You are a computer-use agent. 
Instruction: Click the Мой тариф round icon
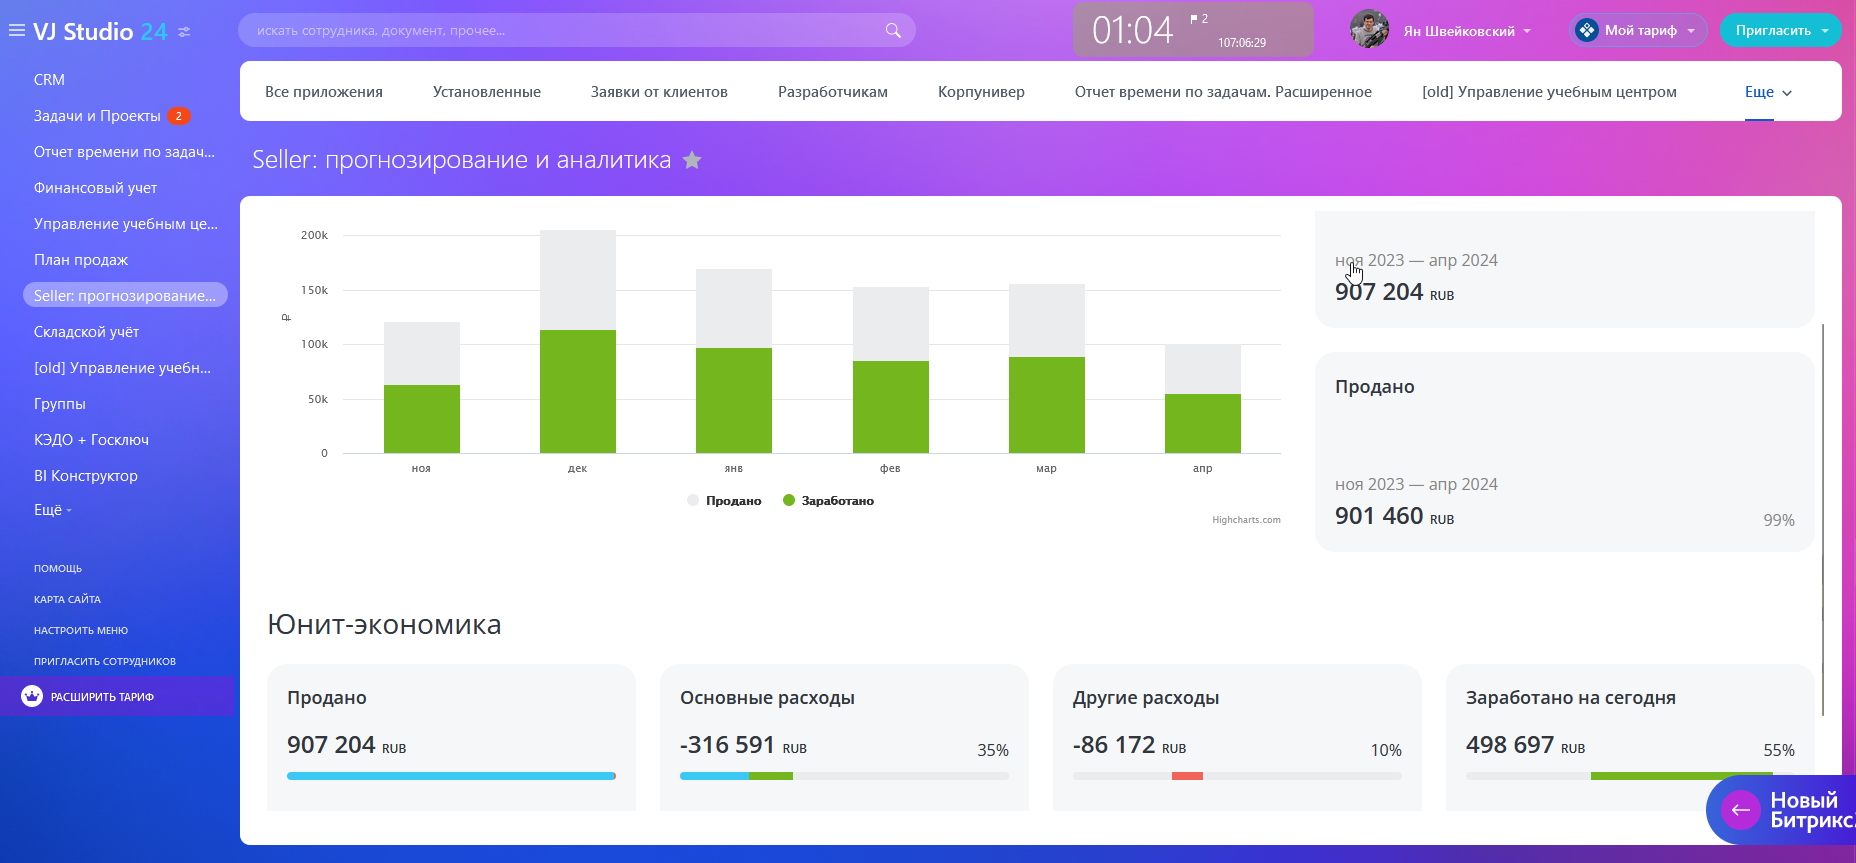pos(1586,30)
